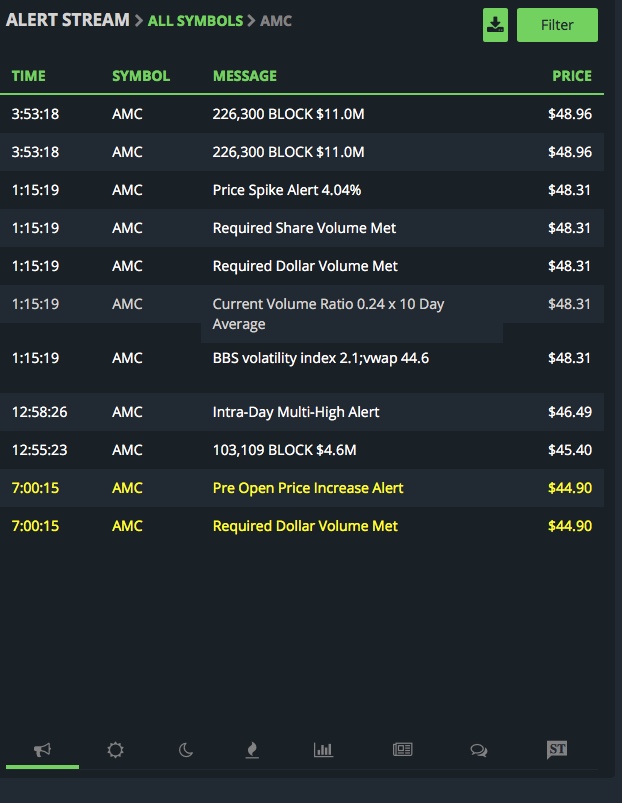This screenshot has height=803, width=623.
Task: Sort by MESSAGE column header
Action: [245, 76]
